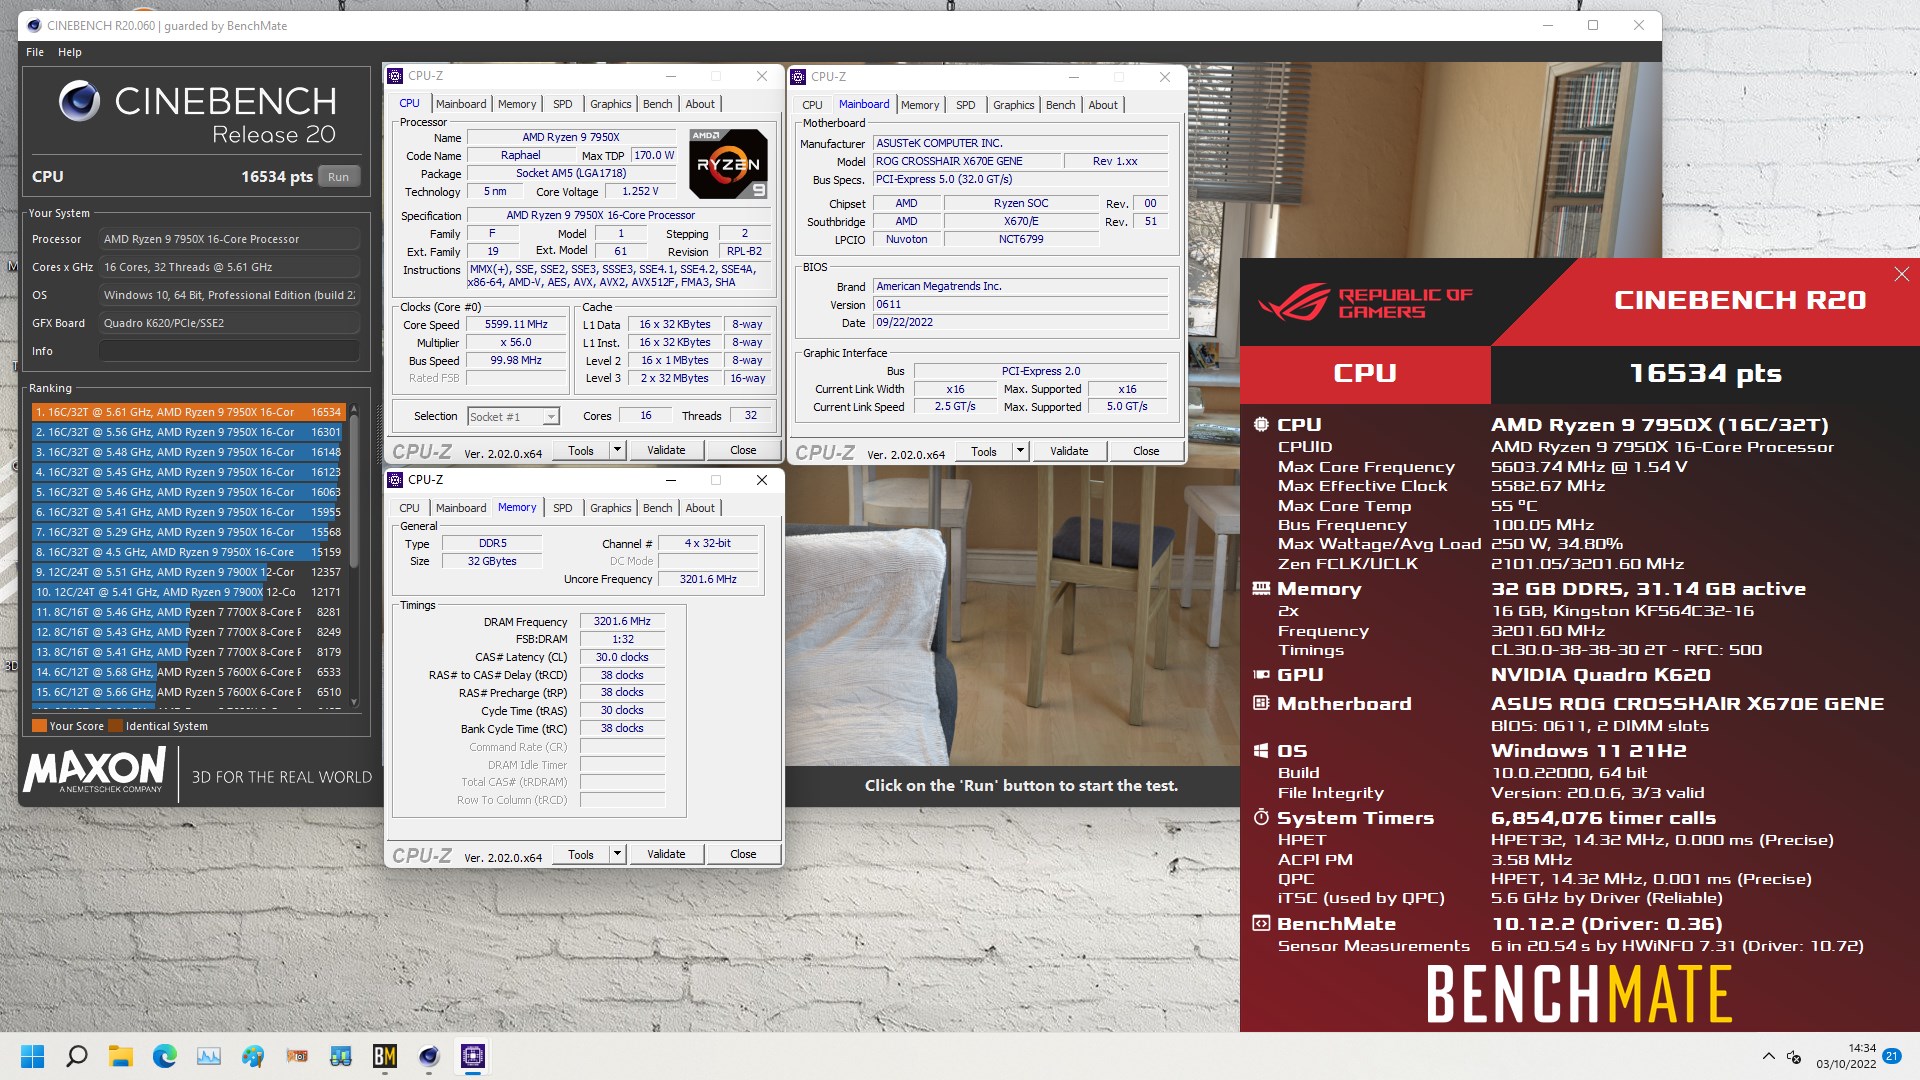Click Validate in CPU-Z Mainboard window
Screen dimensions: 1920x1080
pos(1069,451)
